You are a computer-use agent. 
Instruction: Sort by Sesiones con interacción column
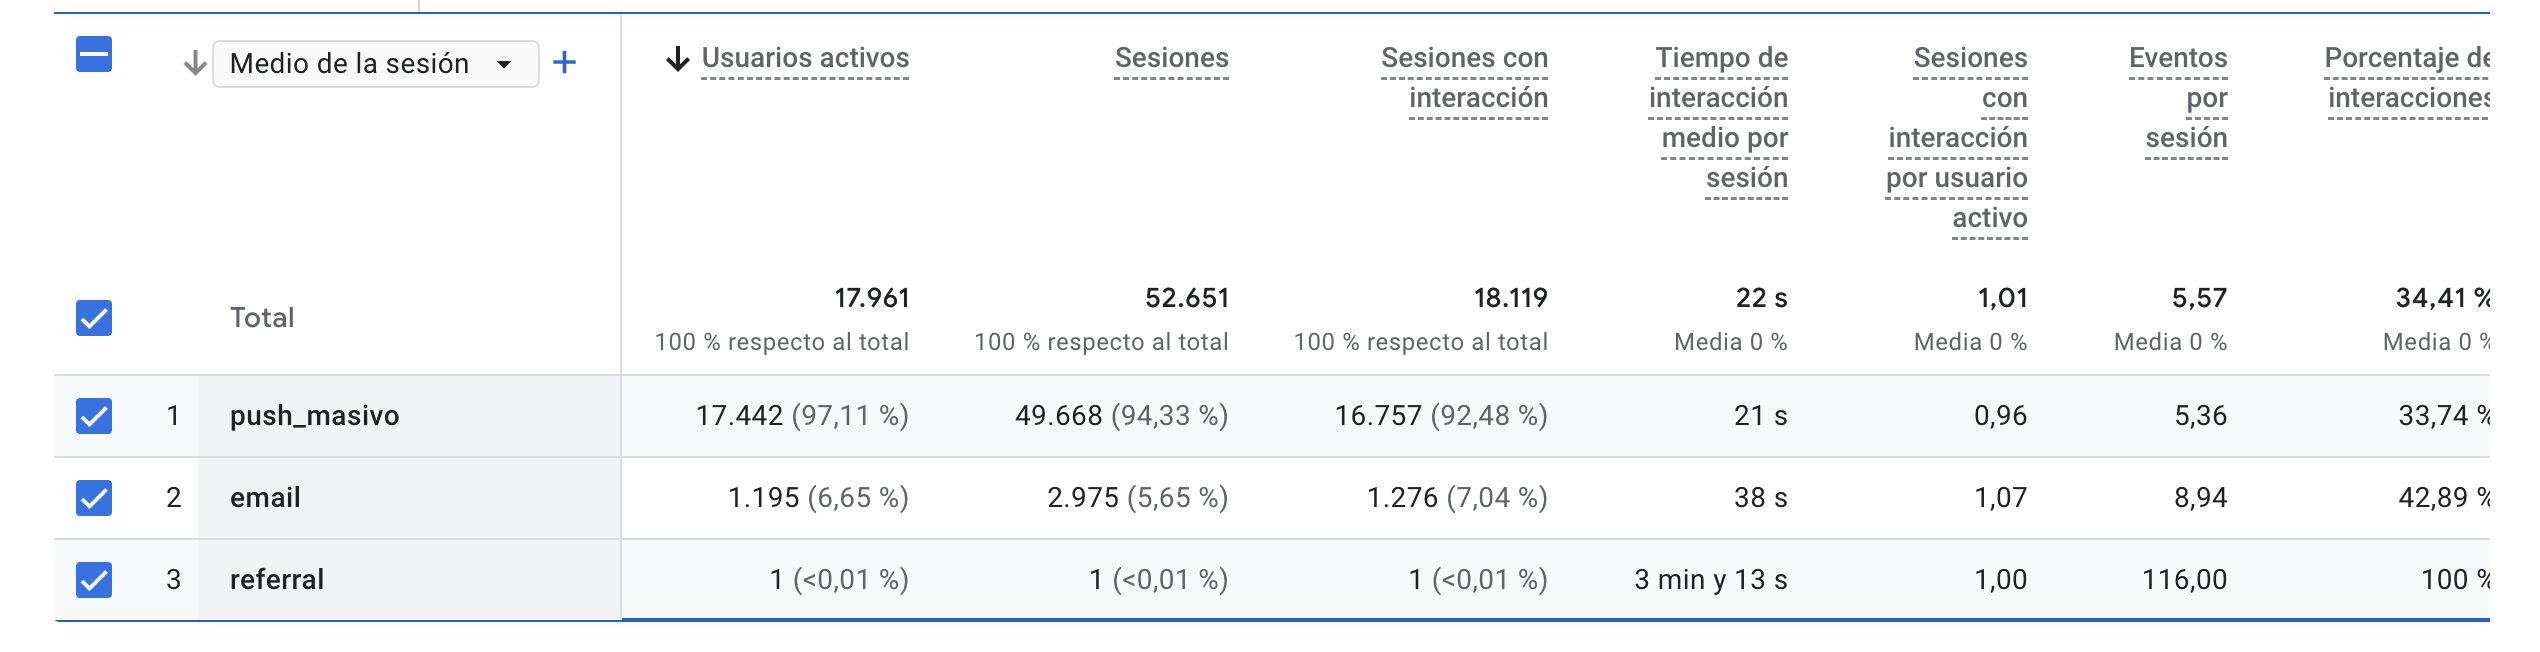pos(1464,78)
